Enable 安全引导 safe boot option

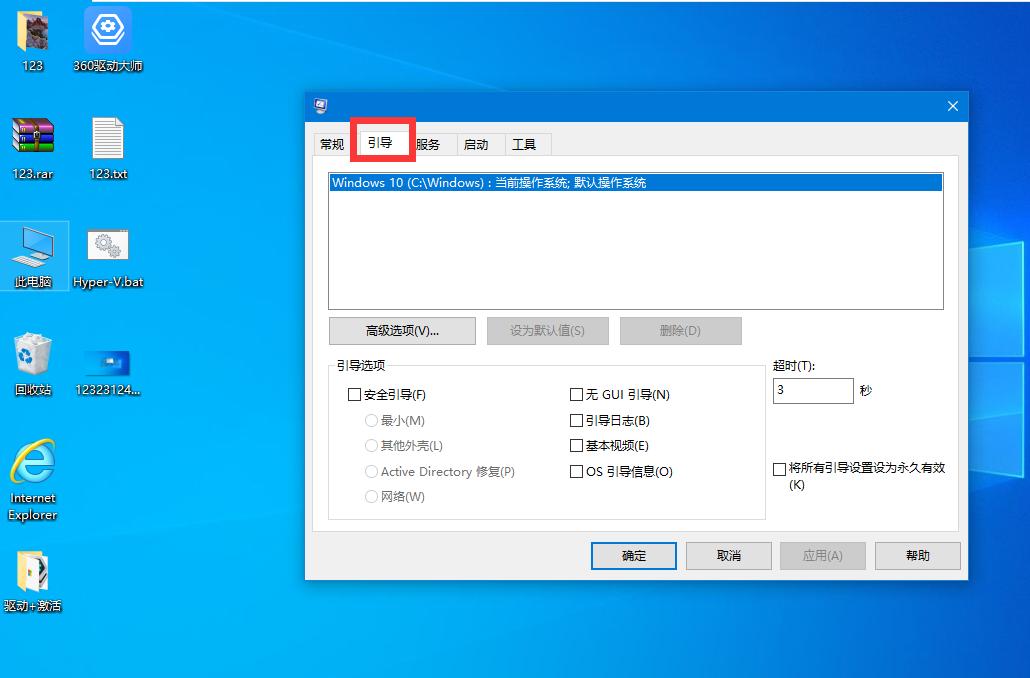coord(355,394)
